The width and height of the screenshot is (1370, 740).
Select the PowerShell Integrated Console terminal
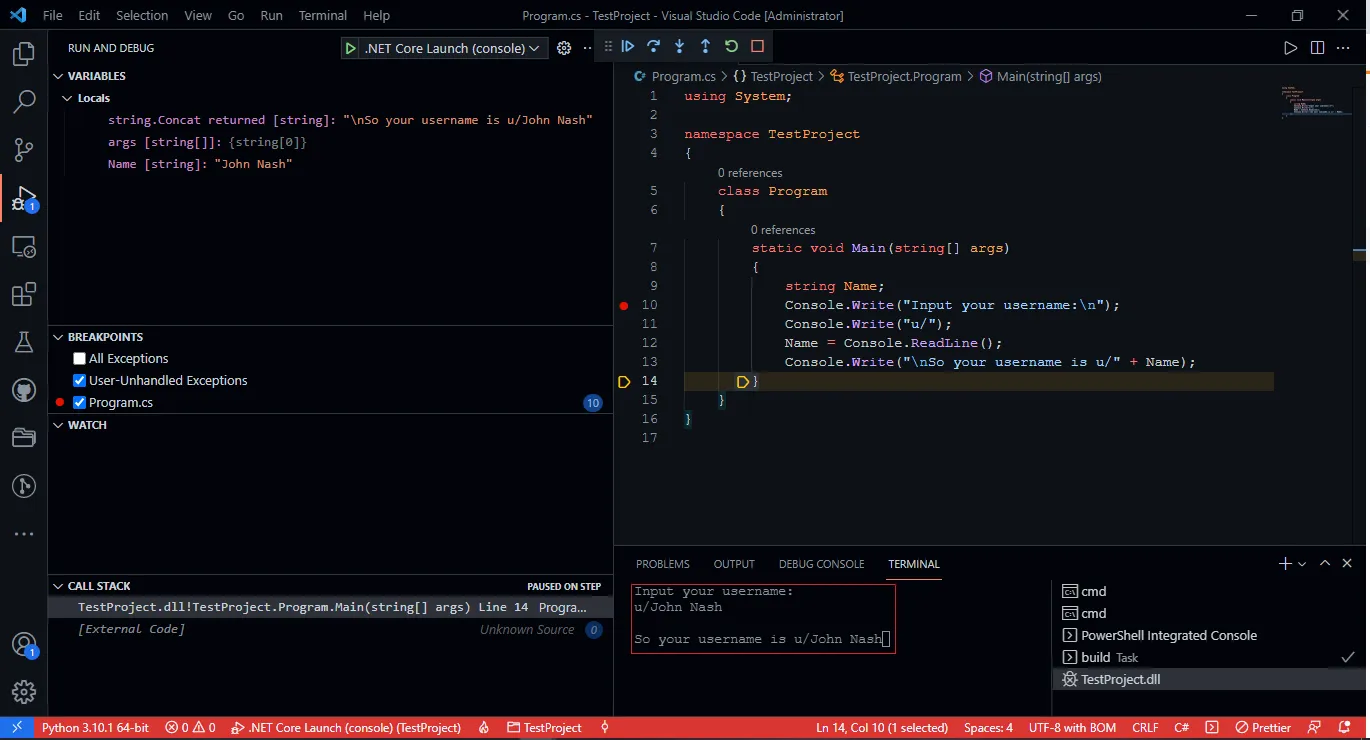point(1168,636)
